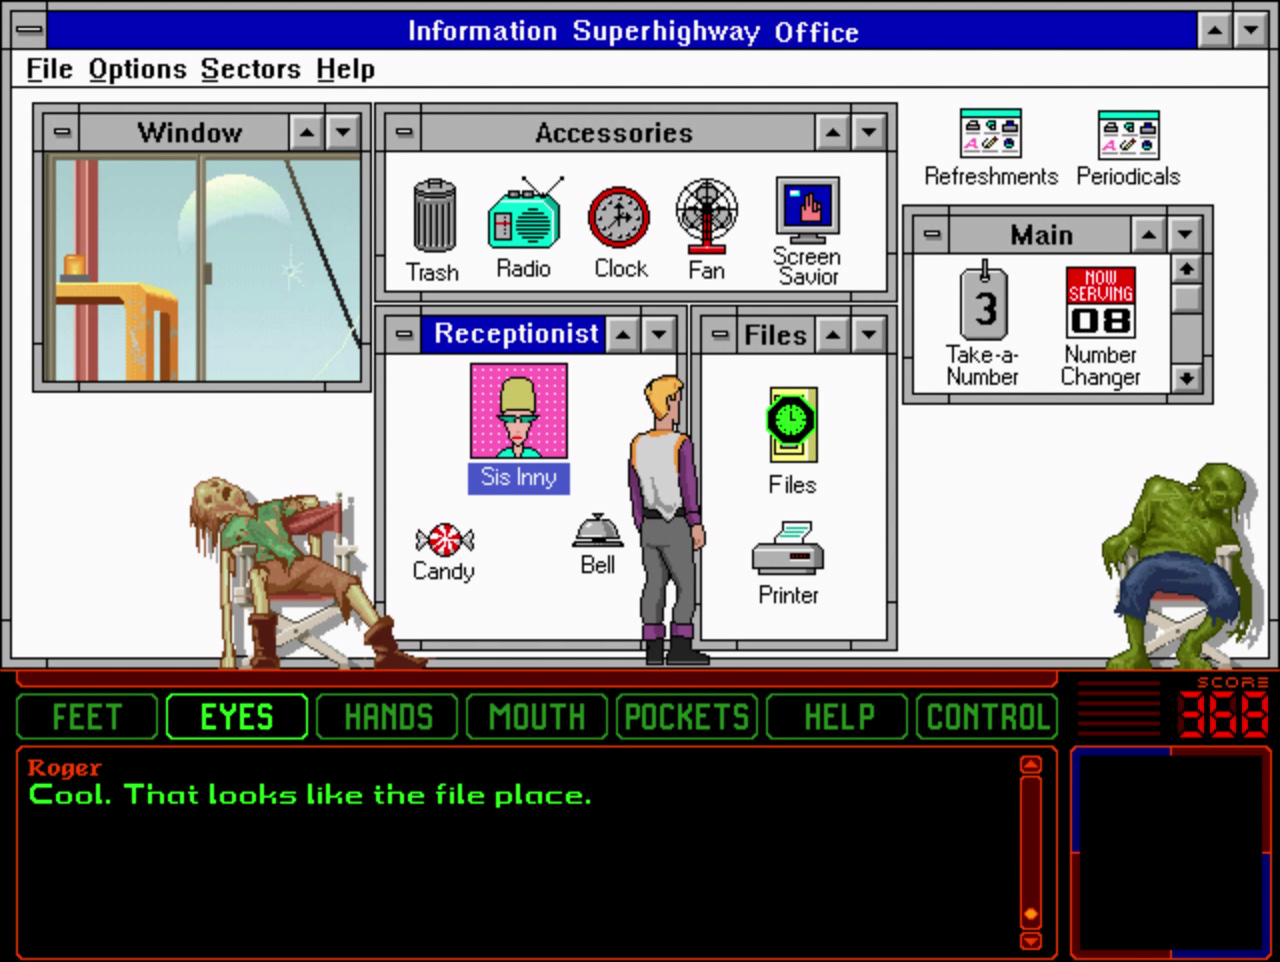Open the Screen Savior icon
The image size is (1280, 962).
[x=808, y=210]
